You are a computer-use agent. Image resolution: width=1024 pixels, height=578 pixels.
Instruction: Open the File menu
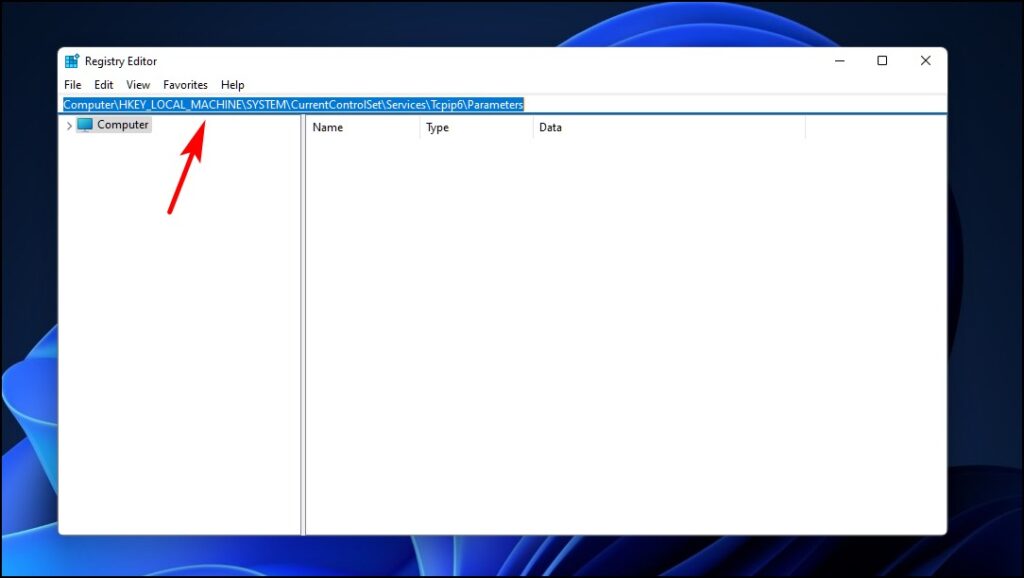tap(72, 85)
